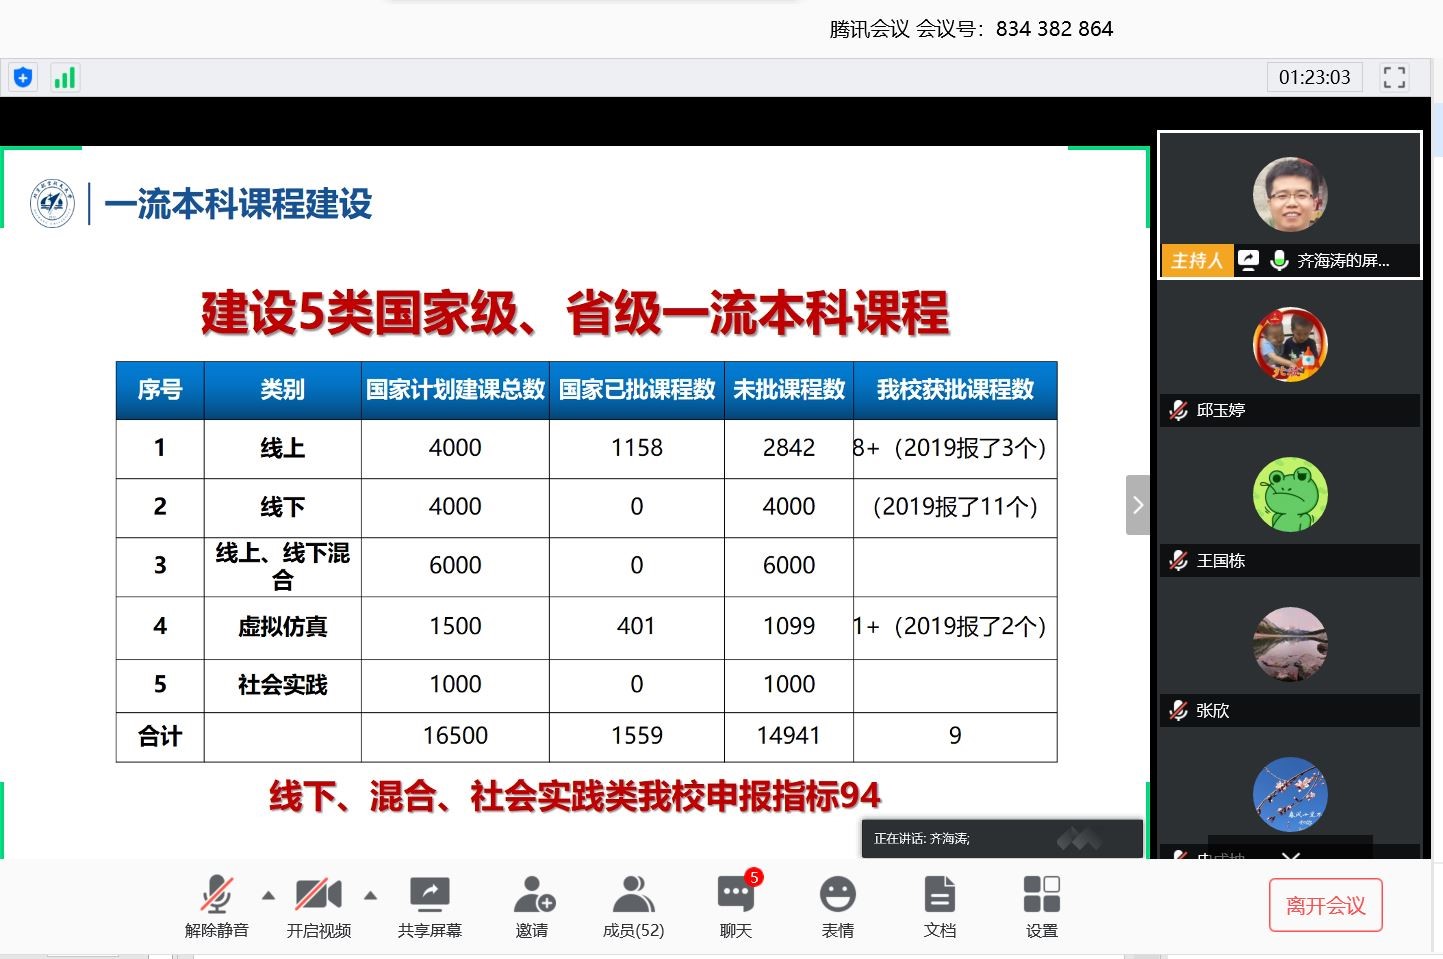Open the members list 成员(52)
Viewport: 1443px width, 959px height.
[633, 905]
